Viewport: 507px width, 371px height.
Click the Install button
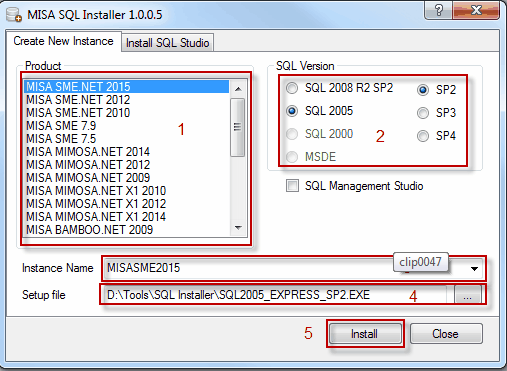[365, 334]
